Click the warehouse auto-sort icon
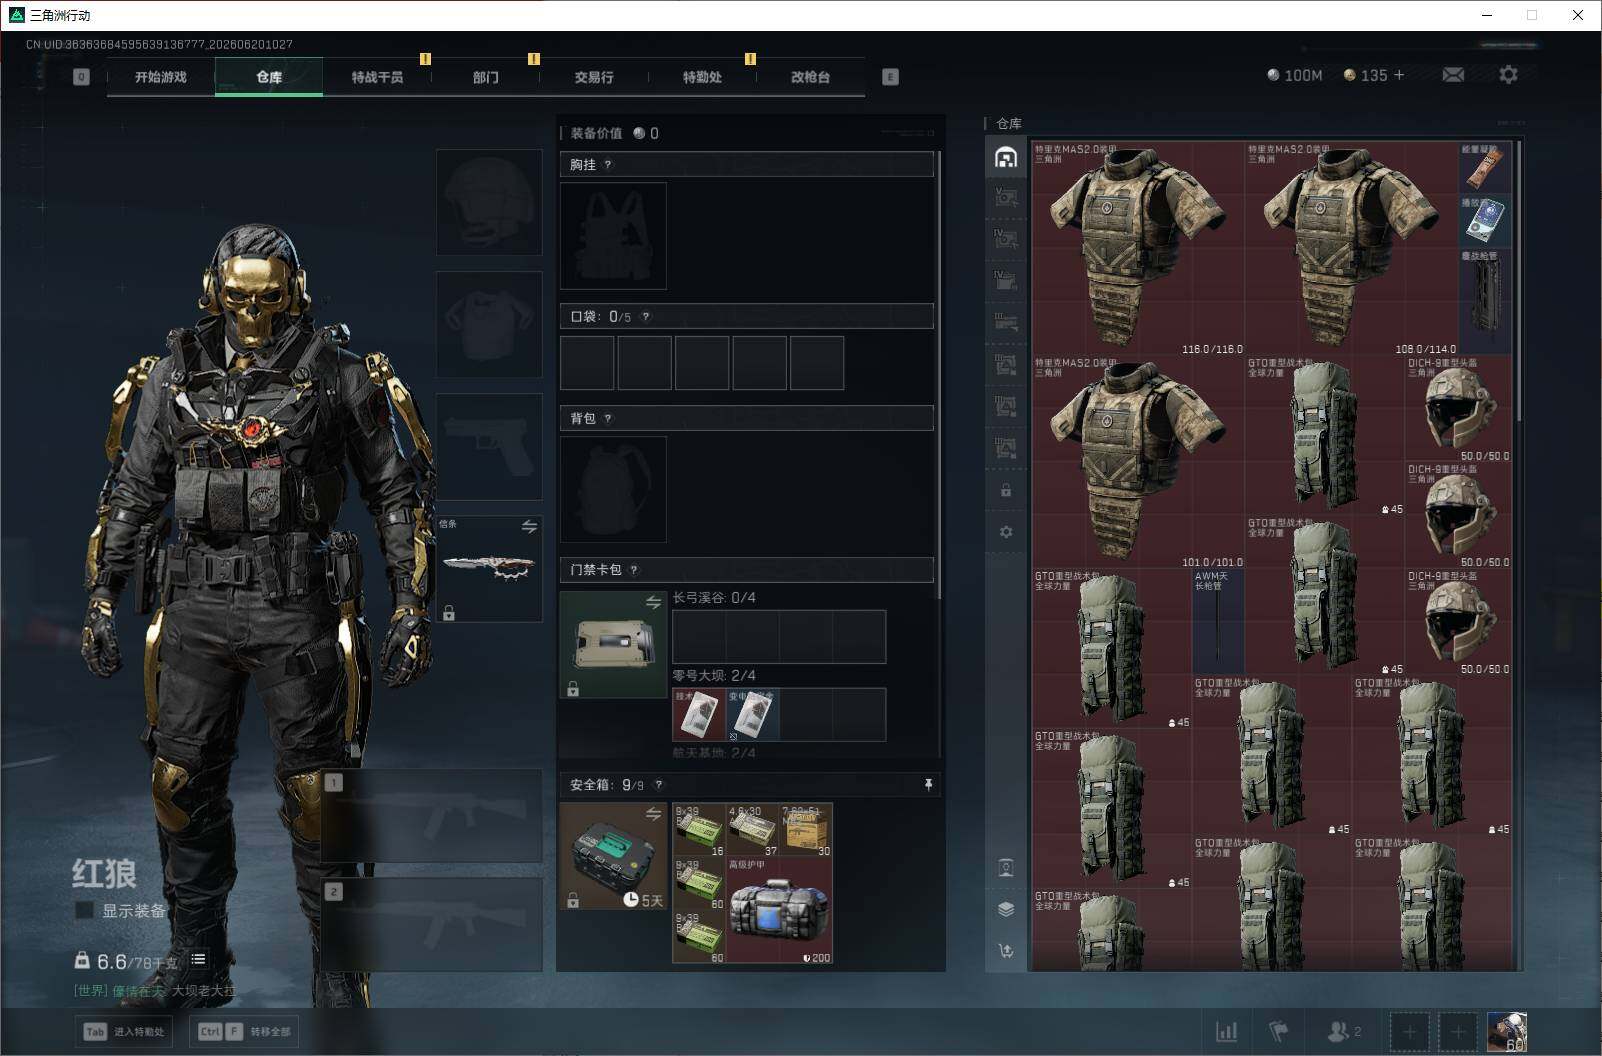The height and width of the screenshot is (1056, 1602). point(1006,951)
